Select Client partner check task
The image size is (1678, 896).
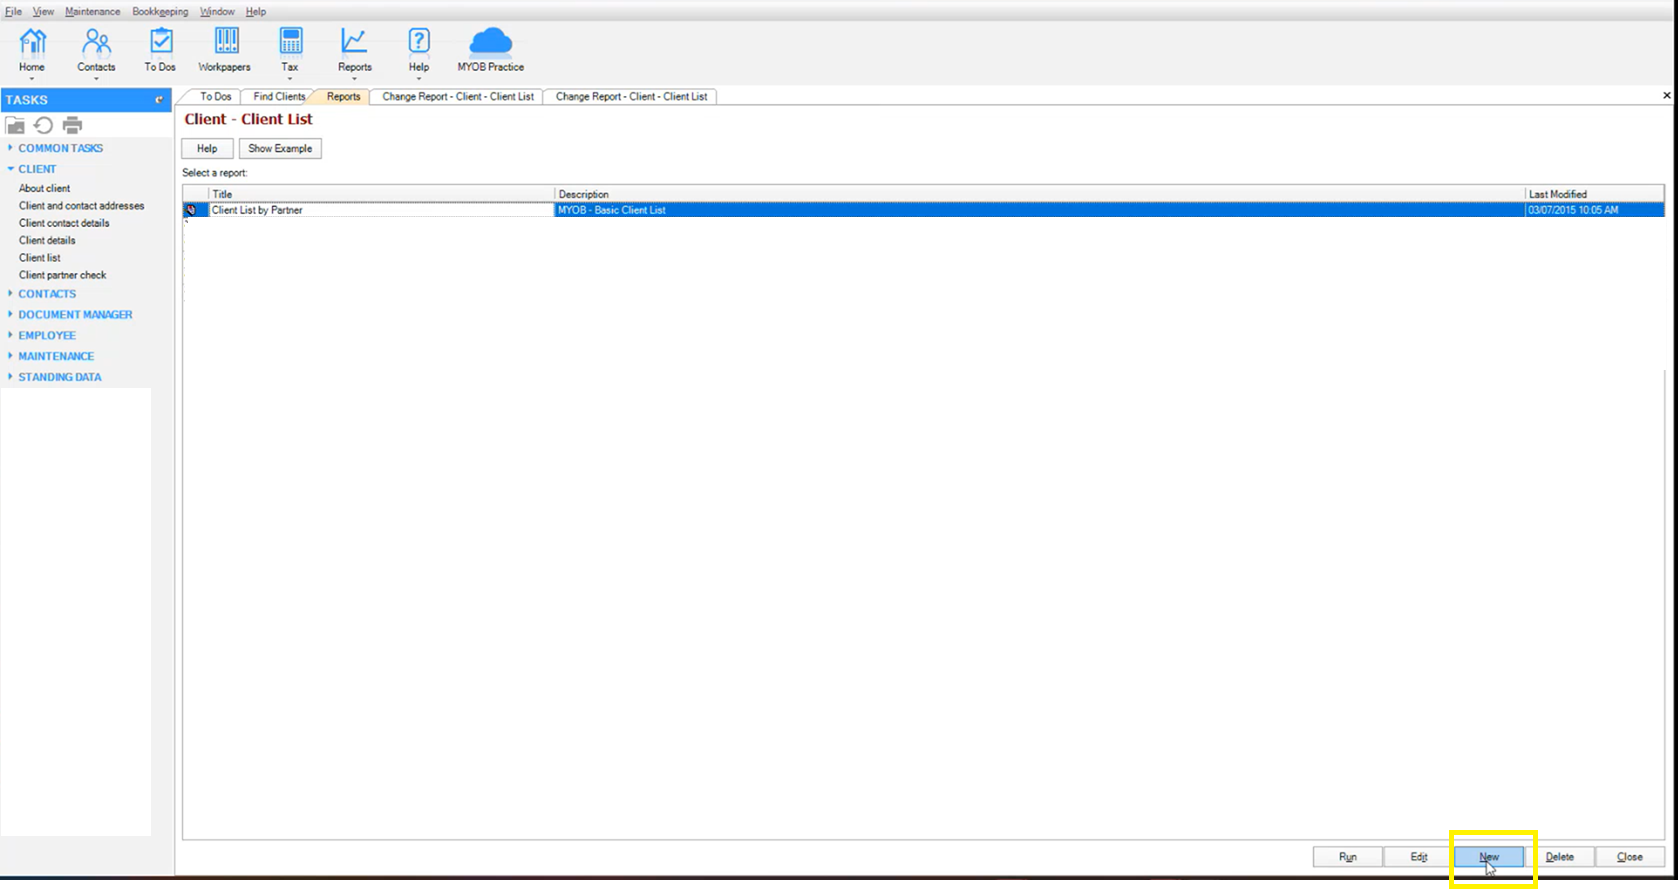coord(62,275)
